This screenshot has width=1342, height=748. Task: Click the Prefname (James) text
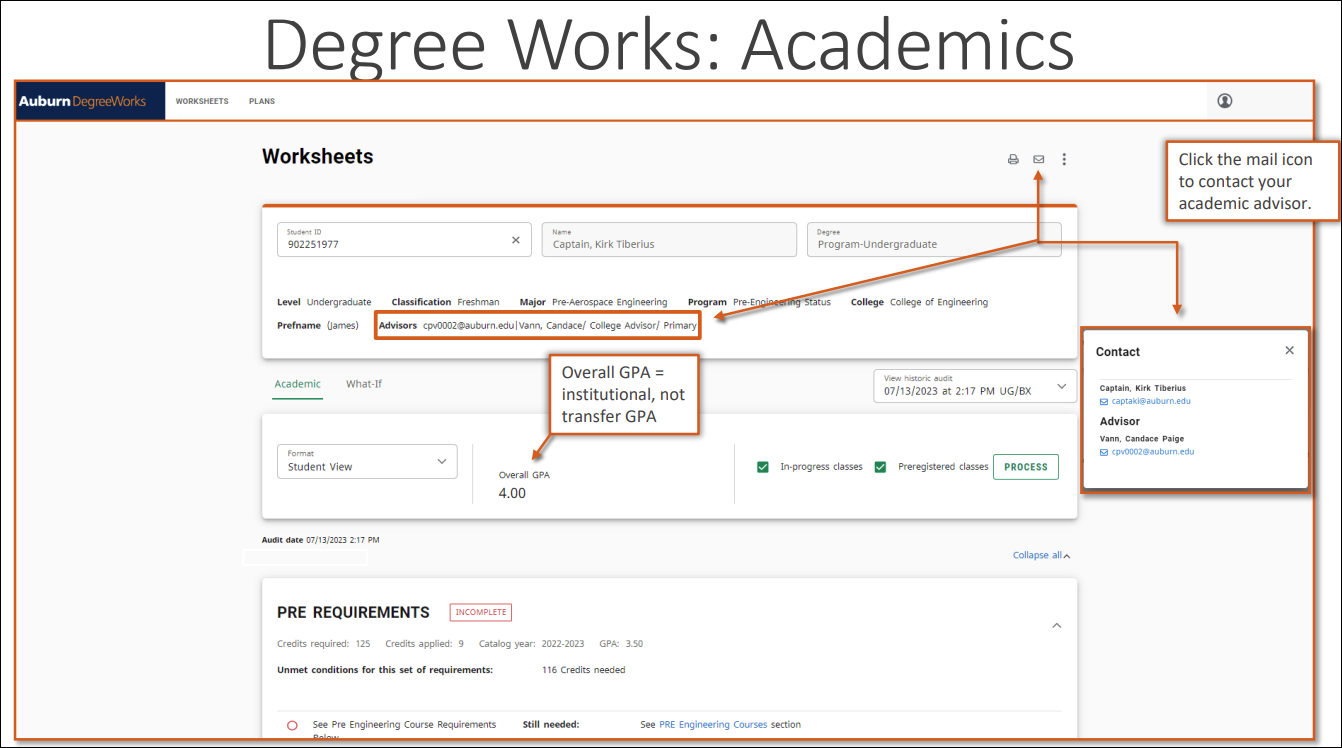click(318, 326)
